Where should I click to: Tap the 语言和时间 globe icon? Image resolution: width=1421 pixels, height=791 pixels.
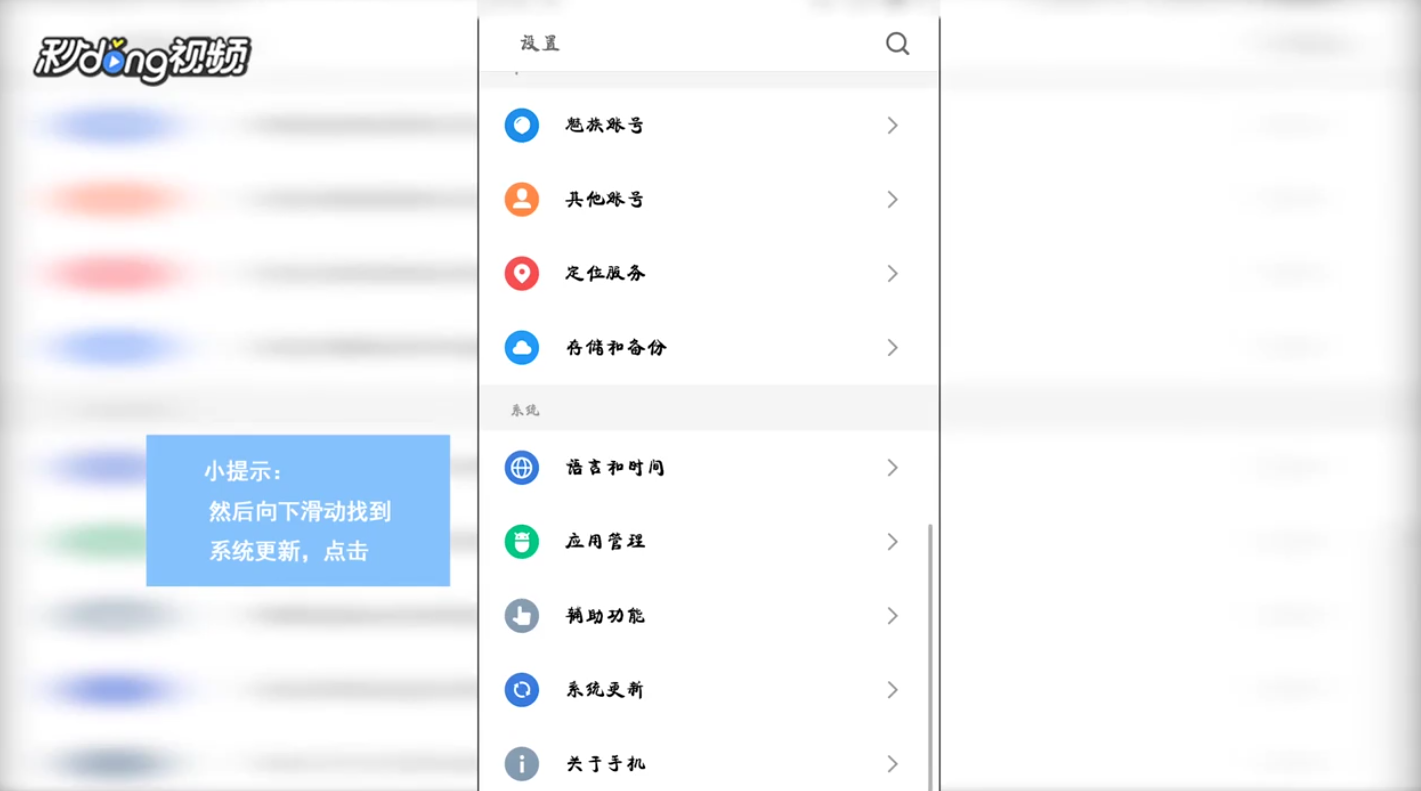pyautogui.click(x=522, y=467)
